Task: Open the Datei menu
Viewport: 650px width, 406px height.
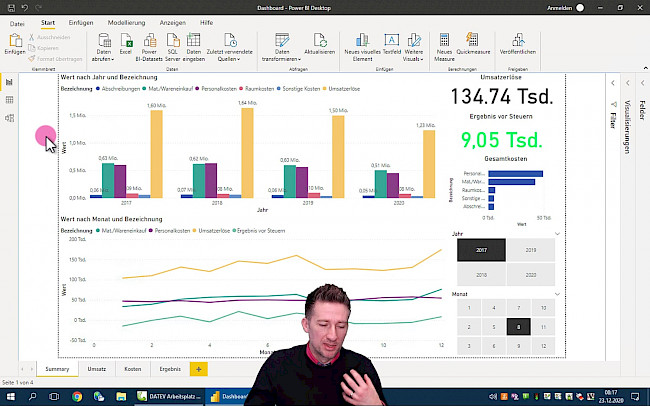Action: [17, 23]
